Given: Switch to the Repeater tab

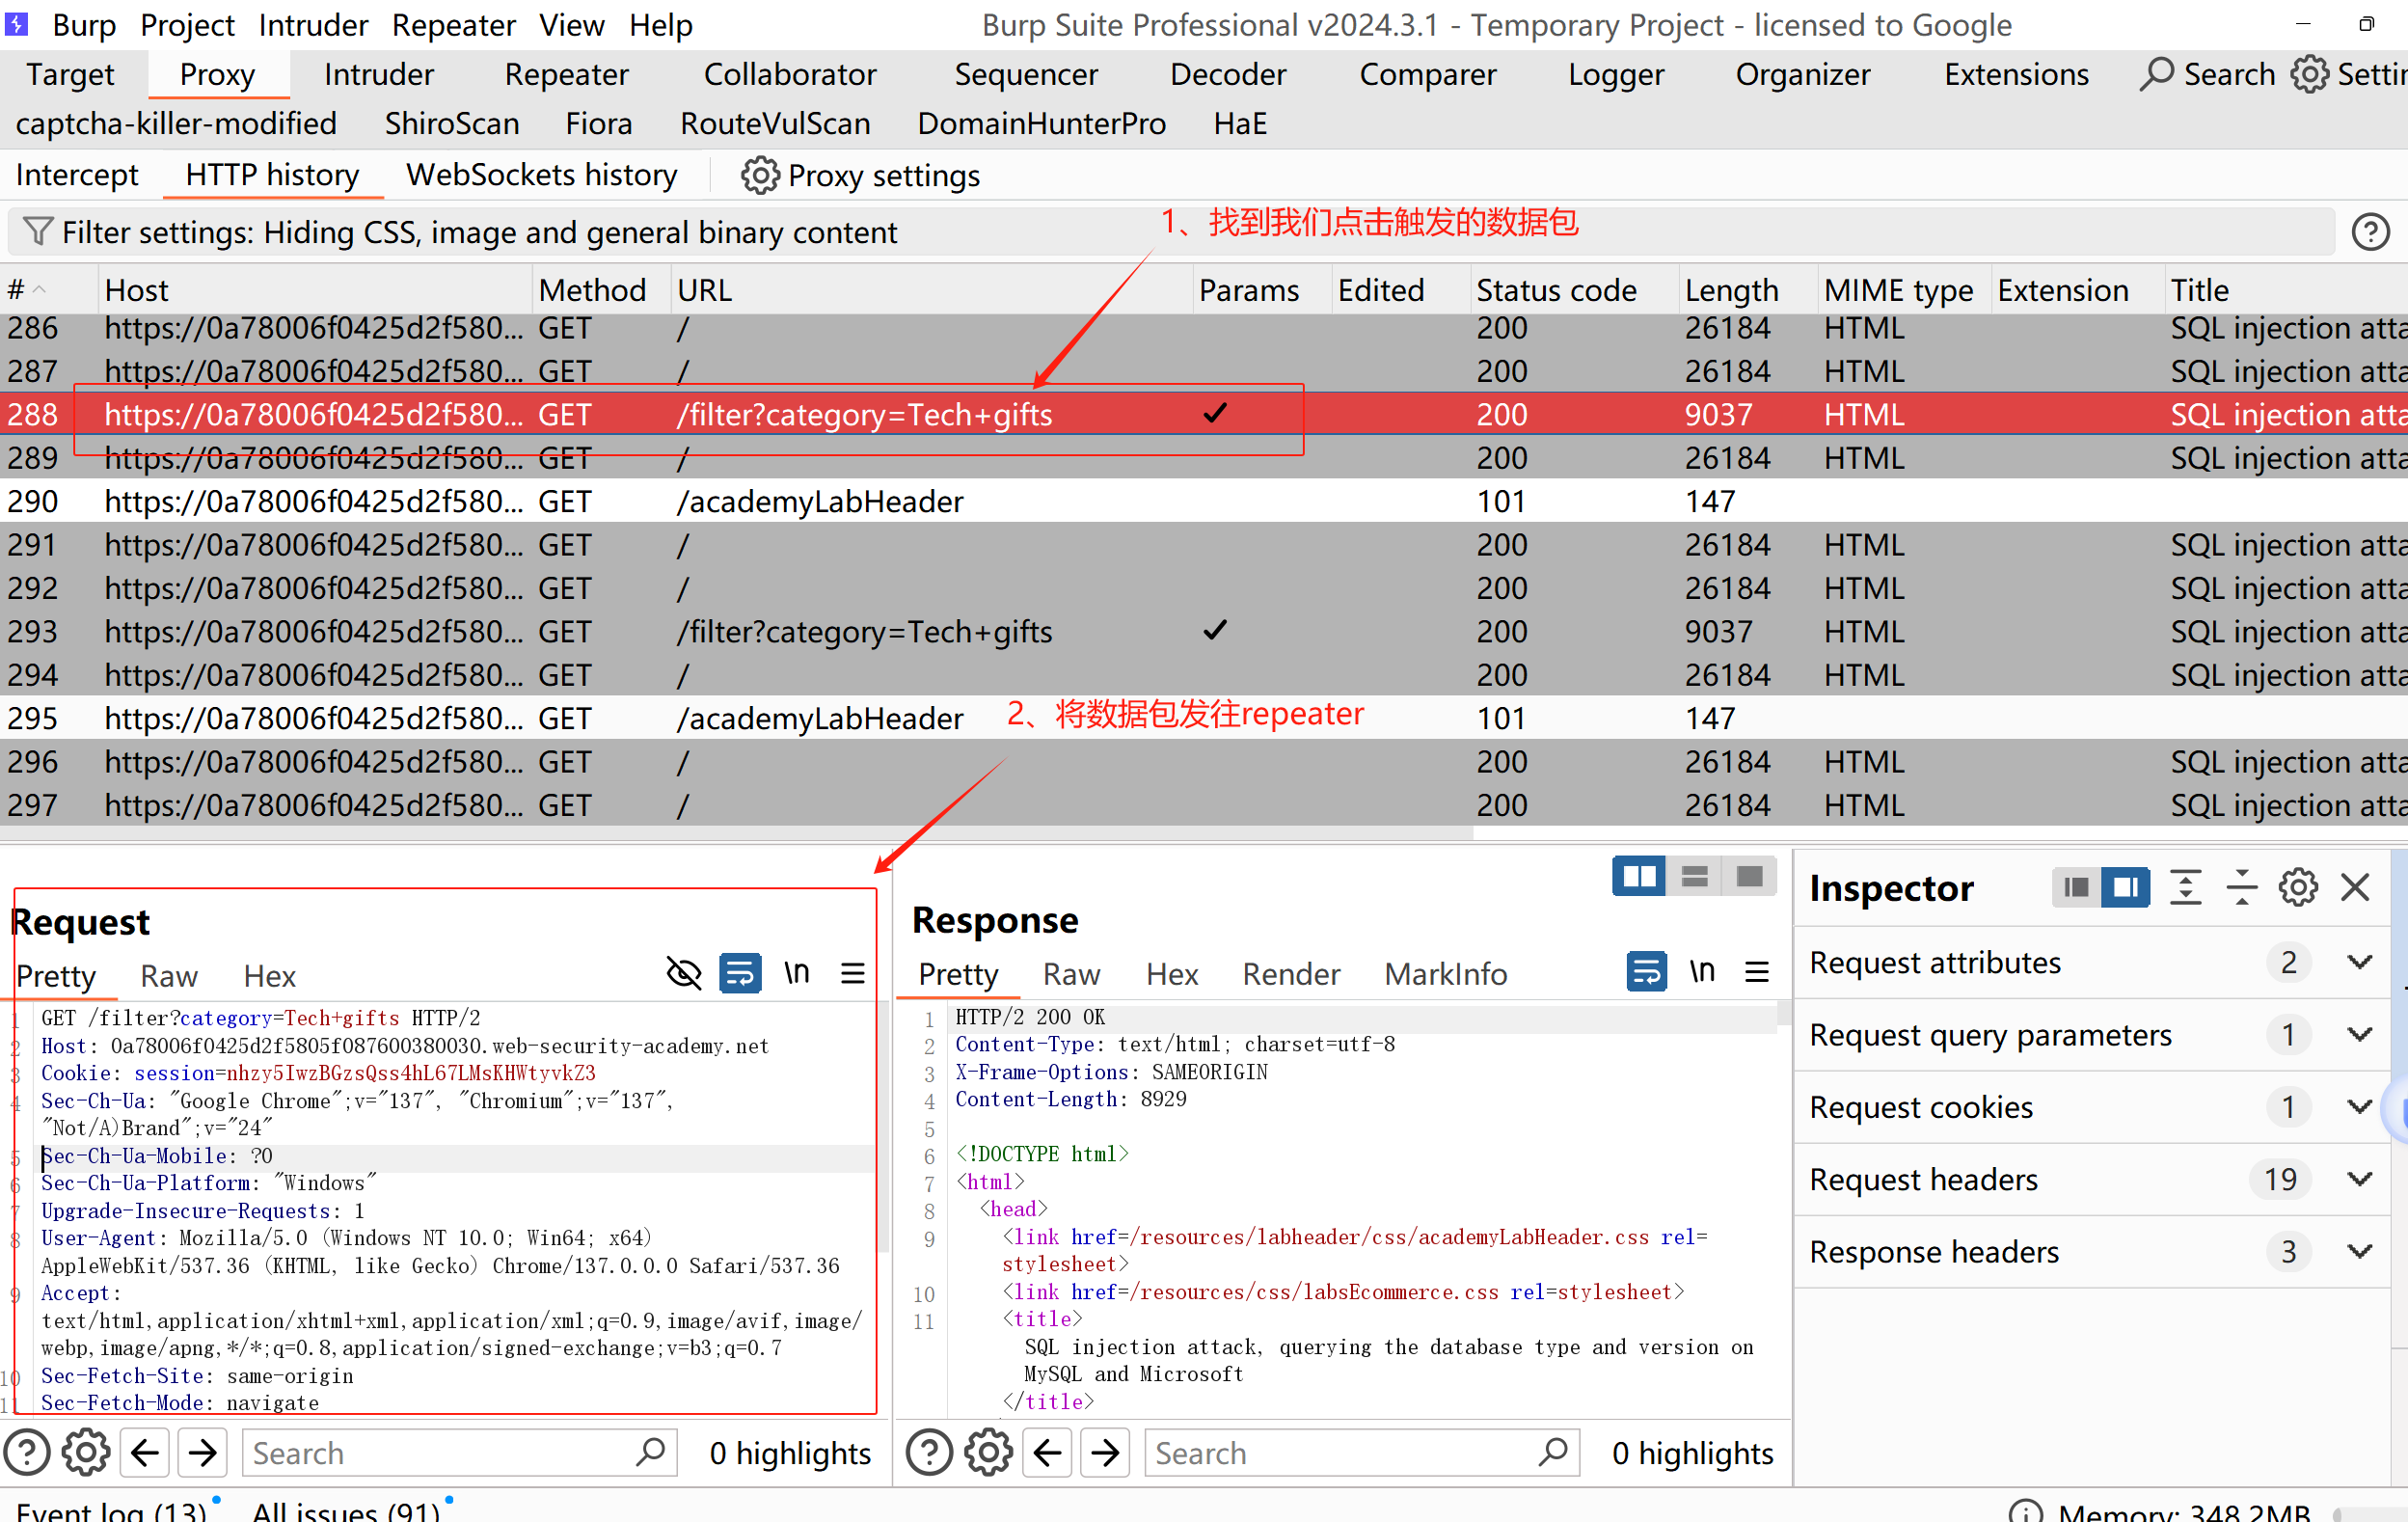Looking at the screenshot, I should tap(566, 74).
